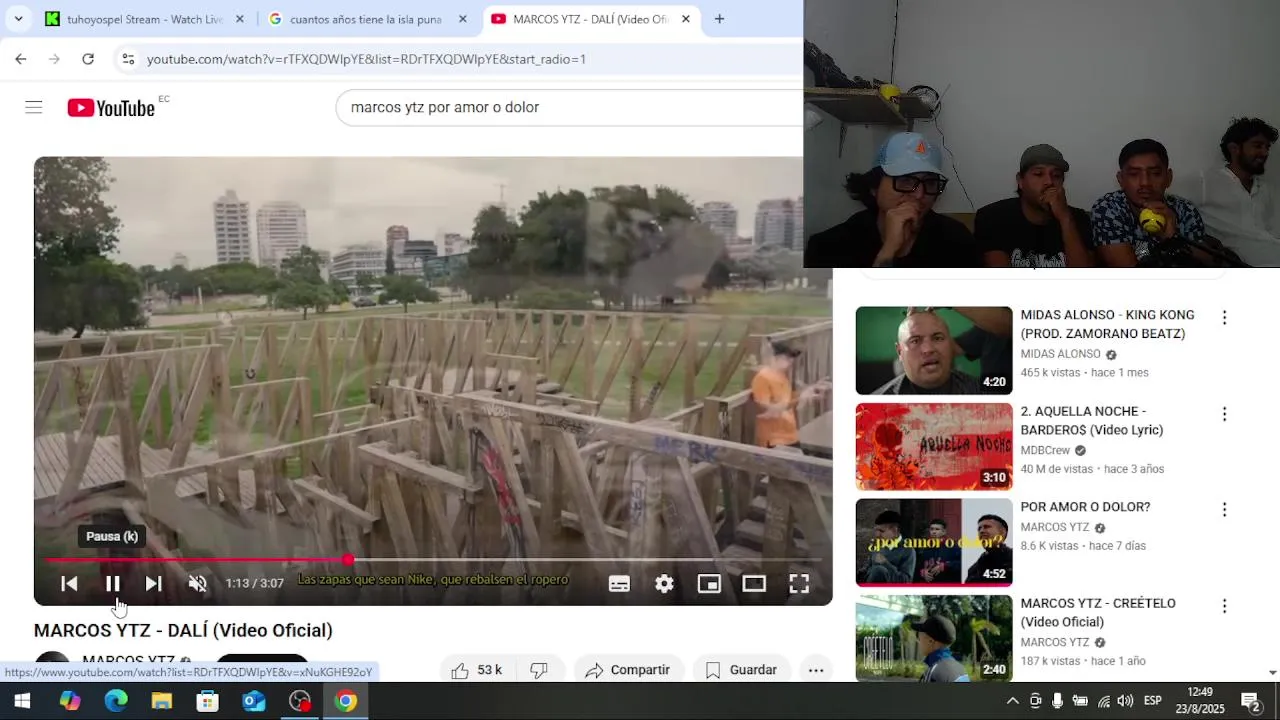Open Chrome tab search dropdown arrow

(x=18, y=19)
